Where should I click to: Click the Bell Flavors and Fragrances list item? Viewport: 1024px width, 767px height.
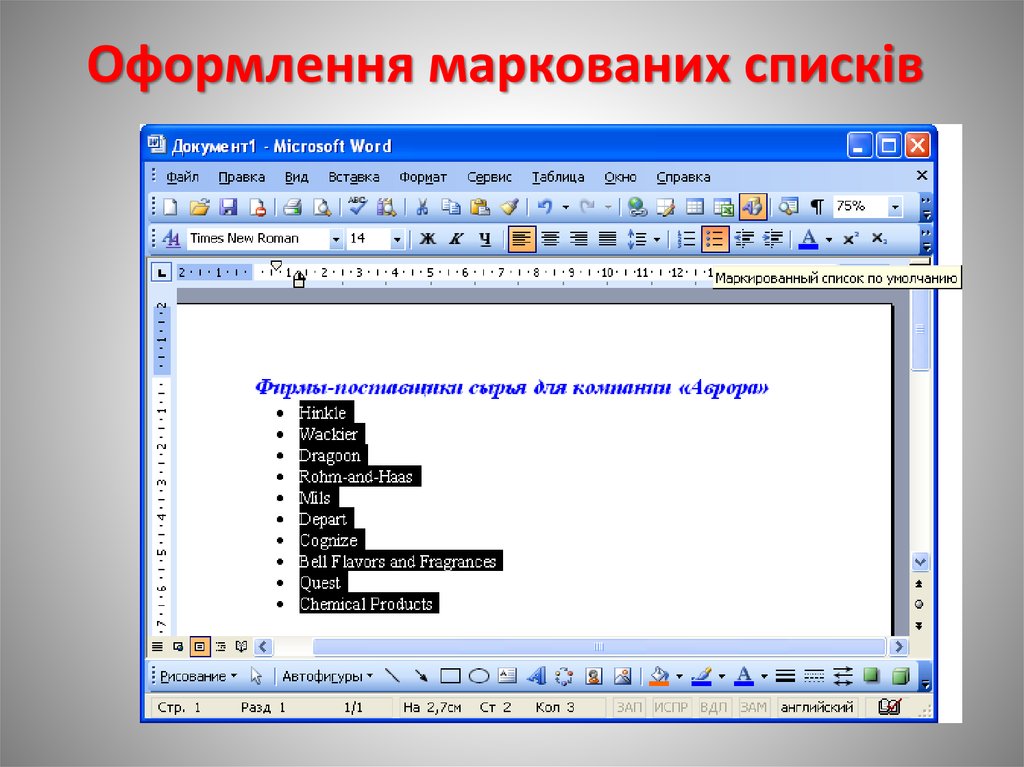tap(398, 562)
